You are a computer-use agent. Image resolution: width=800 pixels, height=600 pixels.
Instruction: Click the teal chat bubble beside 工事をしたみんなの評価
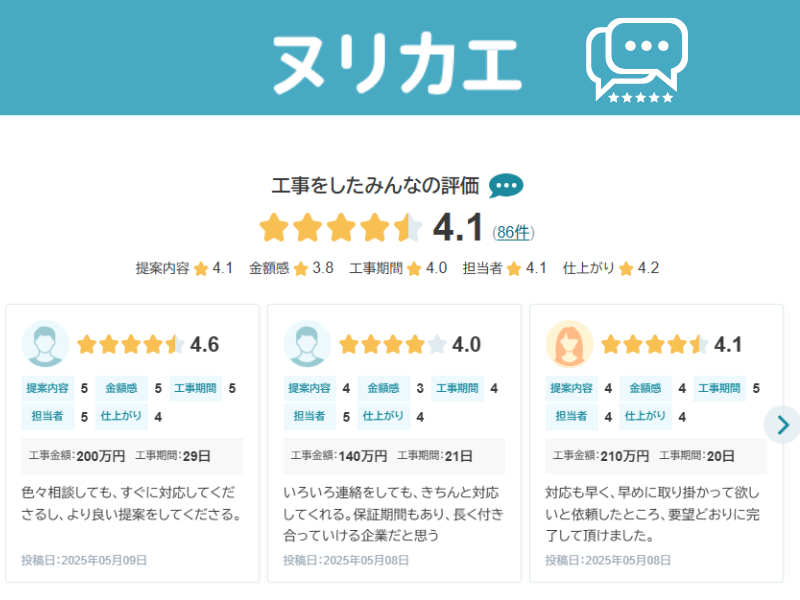pyautogui.click(x=506, y=185)
